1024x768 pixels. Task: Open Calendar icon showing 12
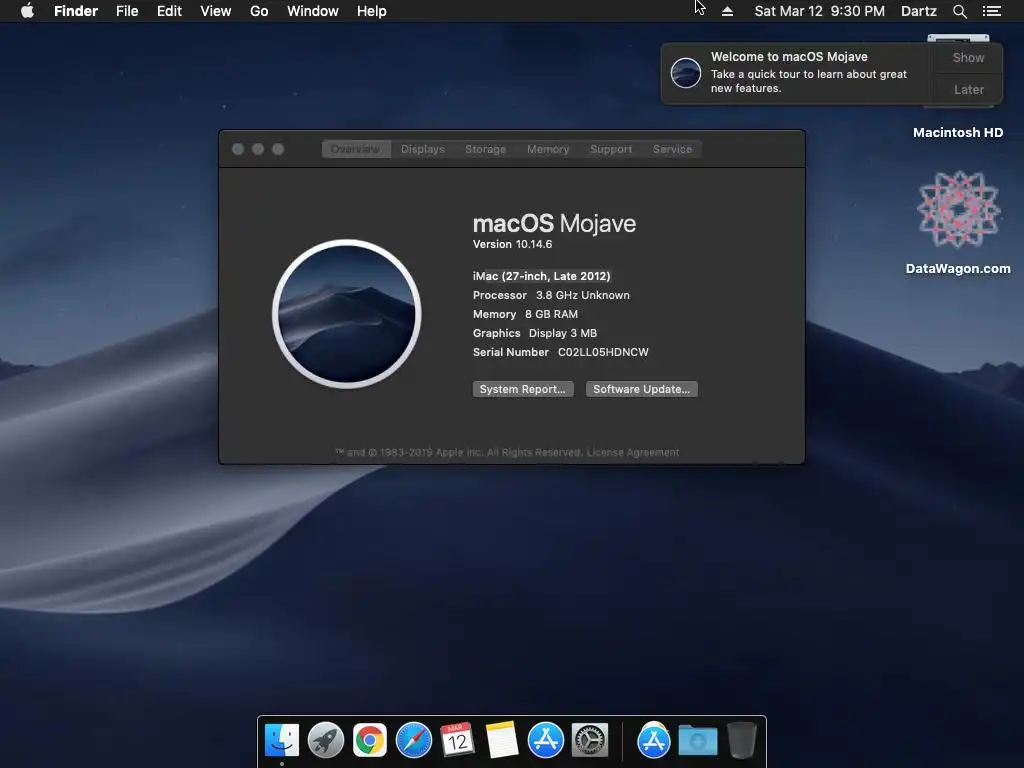[x=457, y=740]
